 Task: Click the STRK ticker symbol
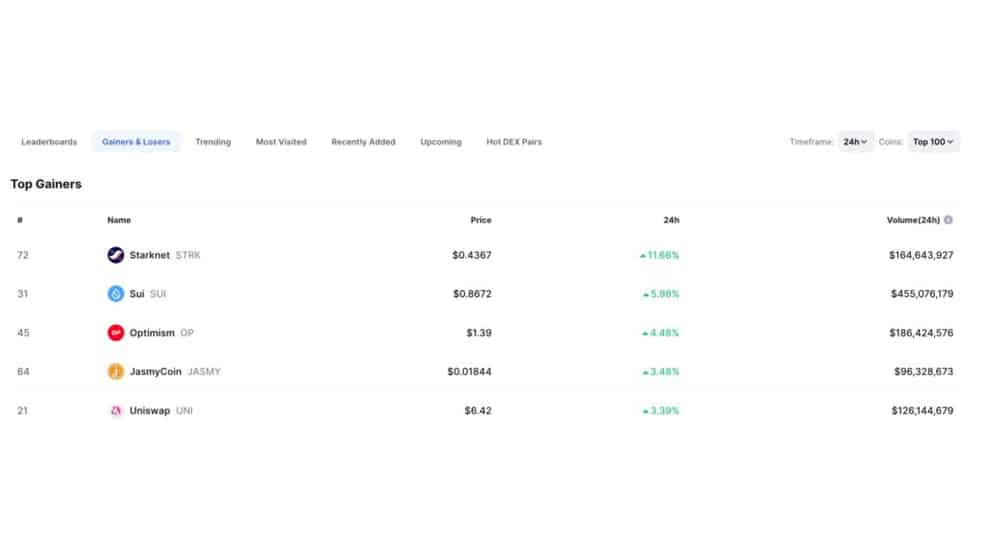pos(188,255)
